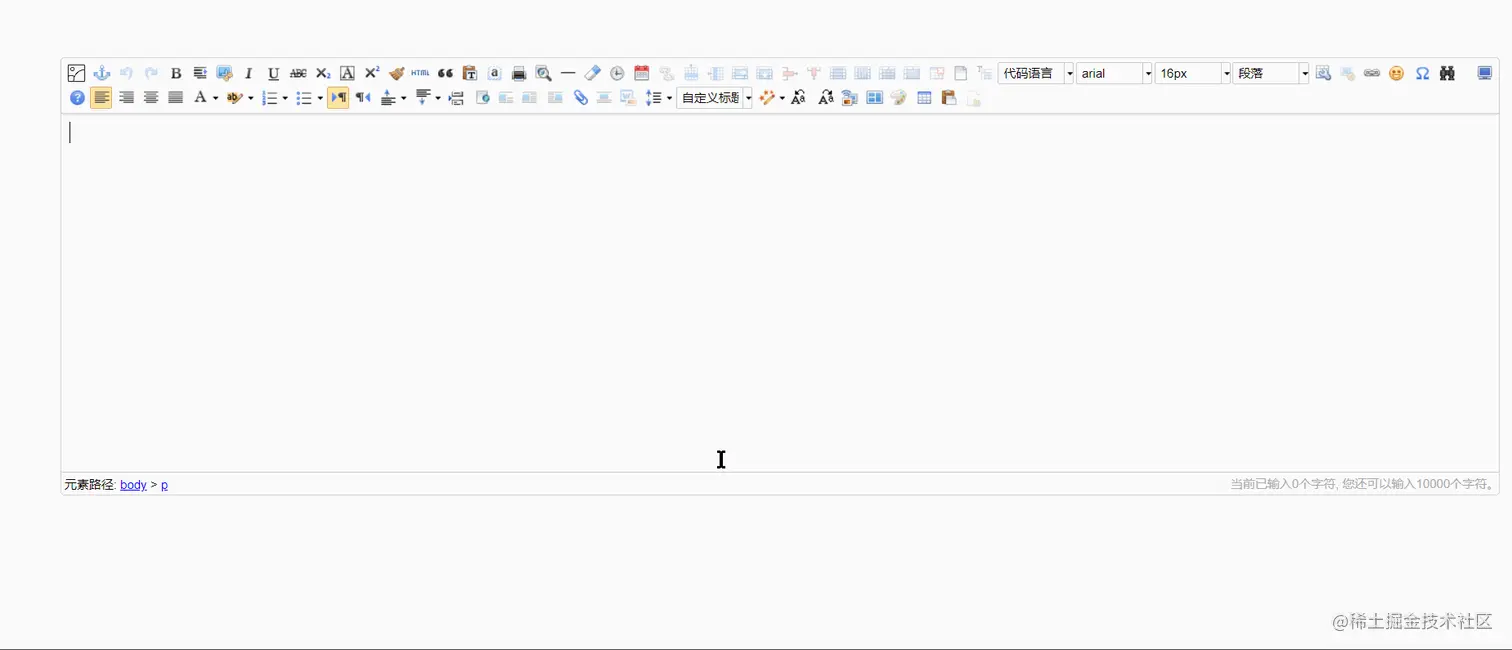Insert a table with the grid icon

tap(924, 97)
